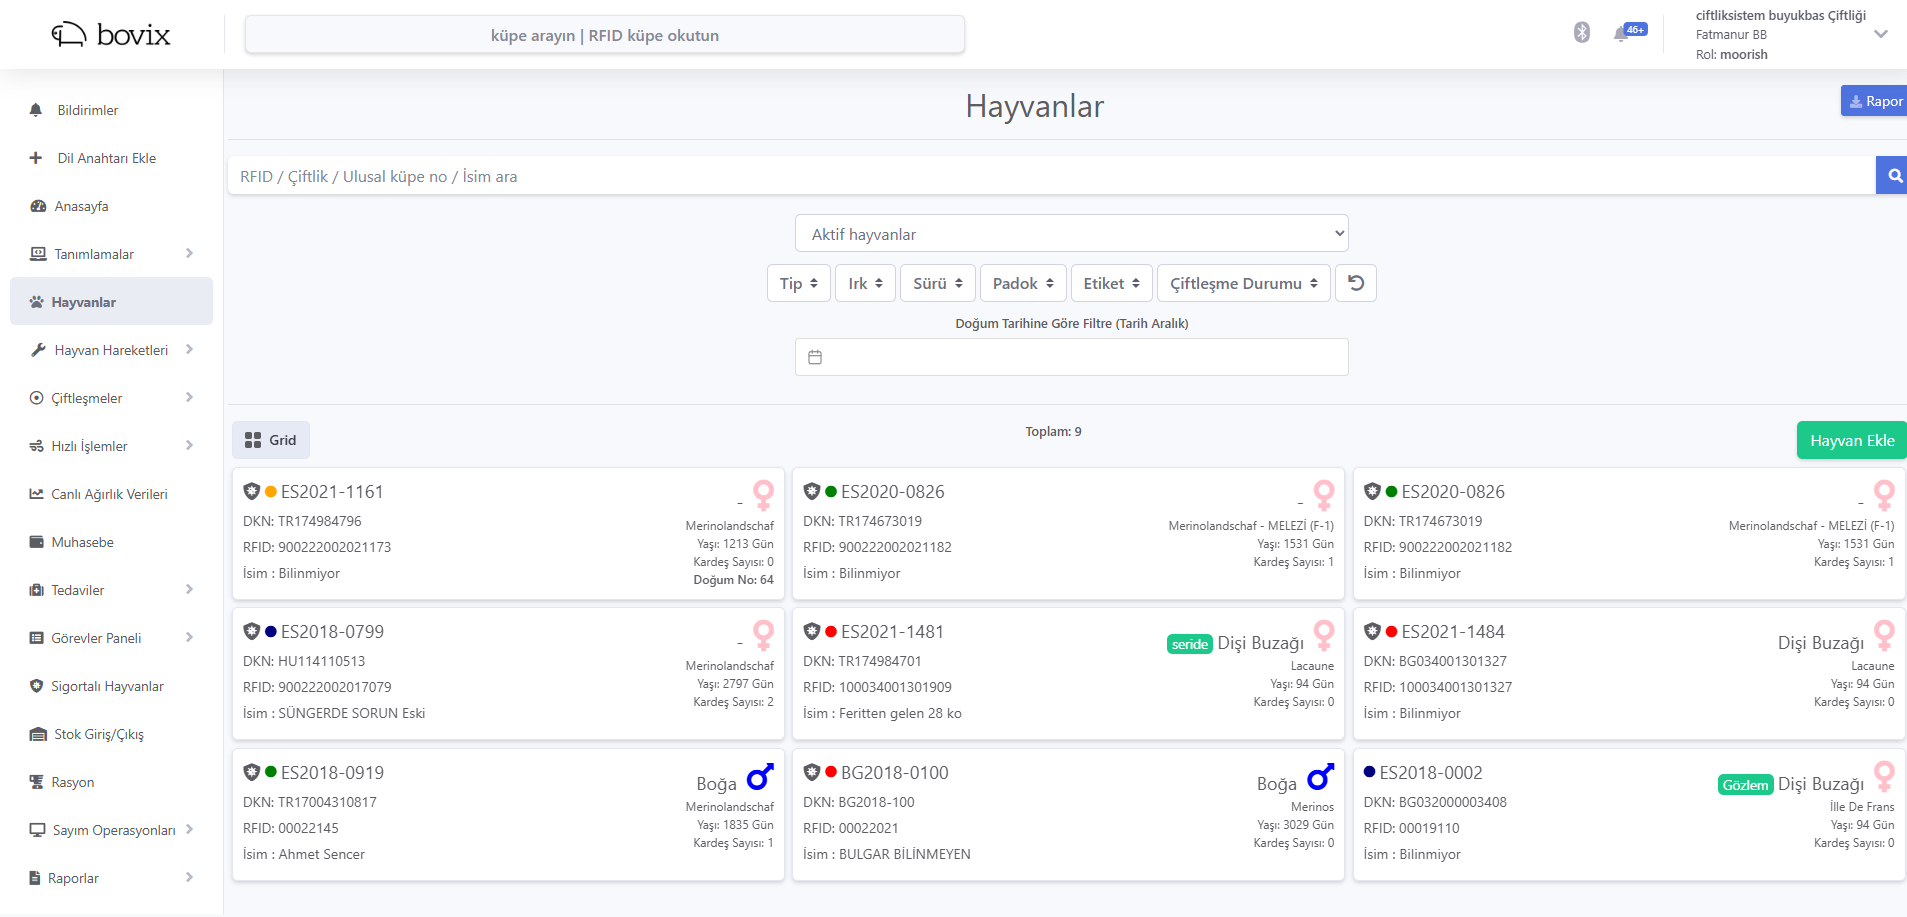Expand the Hızlı İşlemler submenu arrow
This screenshot has width=1907, height=917.
(x=189, y=446)
